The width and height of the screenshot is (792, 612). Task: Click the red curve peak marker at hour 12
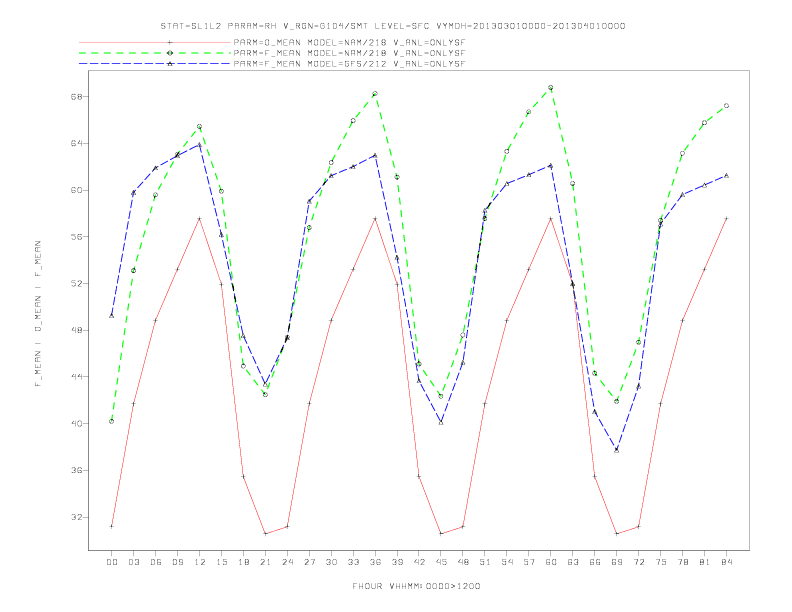point(200,219)
